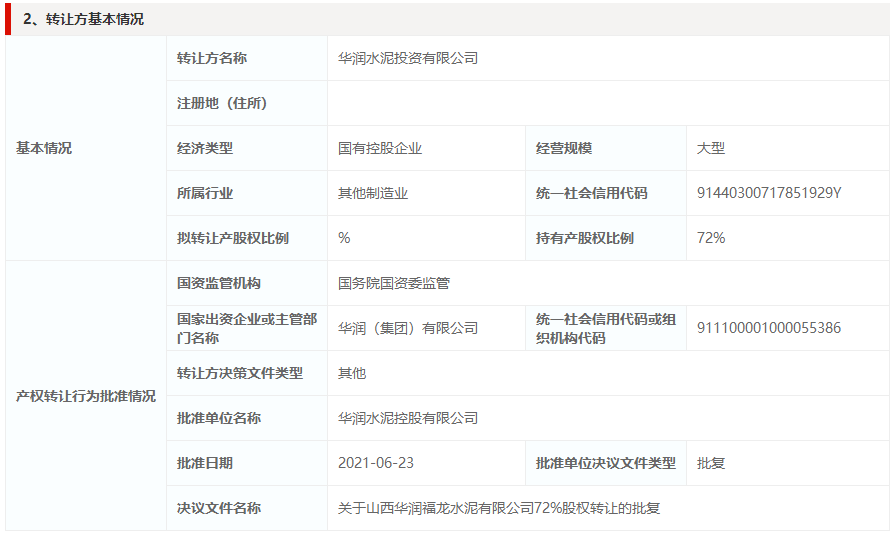
Task: Select the value 大型
Action: tap(711, 148)
